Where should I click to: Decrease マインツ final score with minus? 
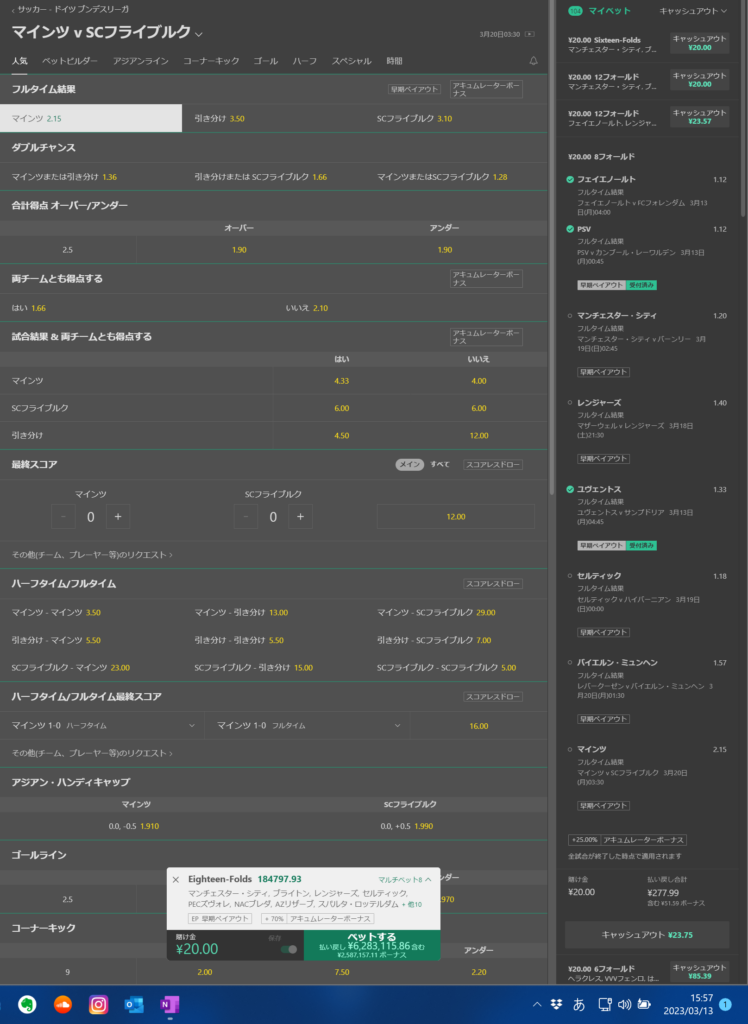pos(63,517)
